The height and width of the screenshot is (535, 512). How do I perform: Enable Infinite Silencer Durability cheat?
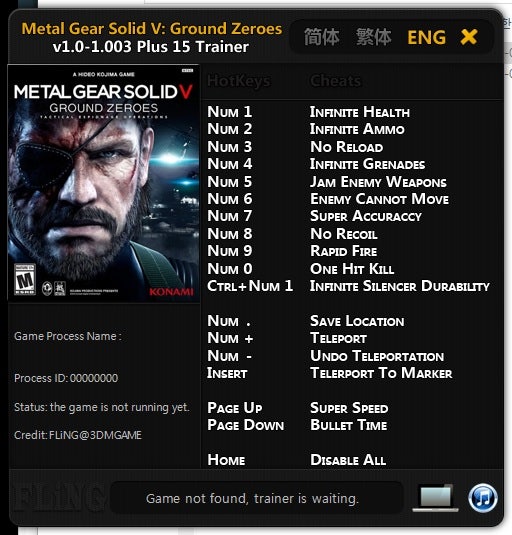pos(400,286)
